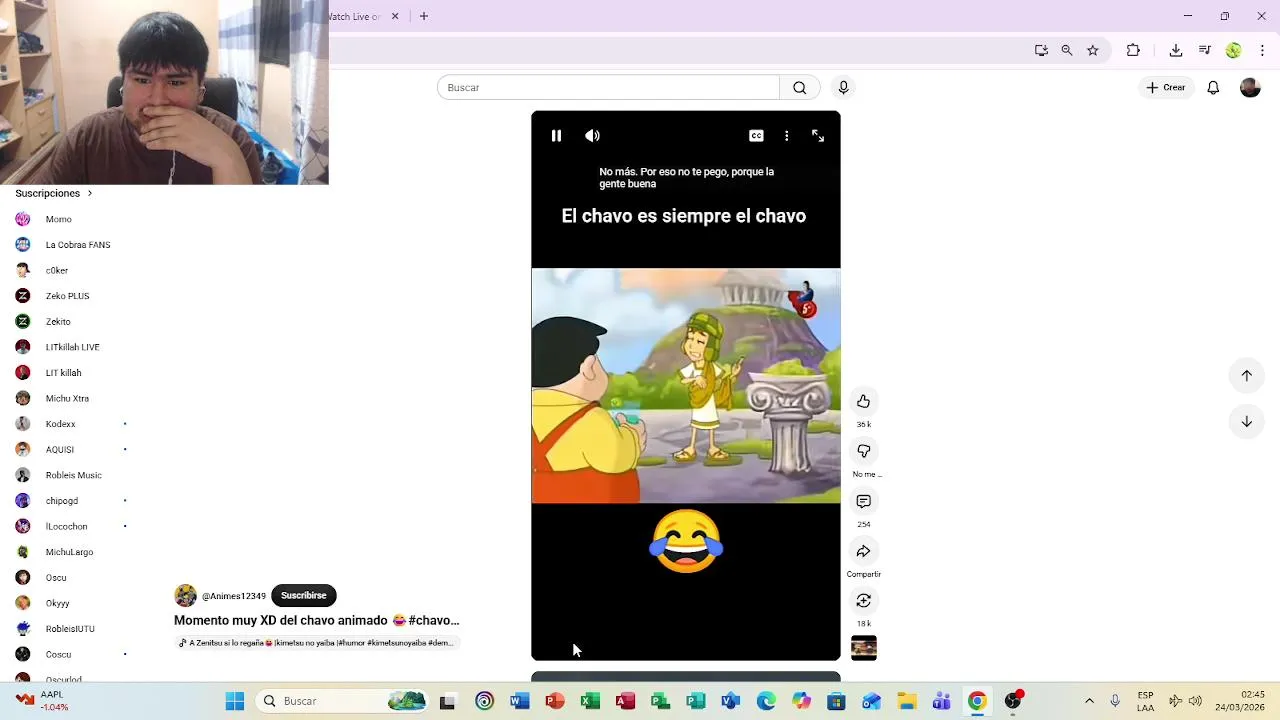Open the YouTube account avatar menu
Viewport: 1280px width, 720px height.
click(x=1250, y=88)
